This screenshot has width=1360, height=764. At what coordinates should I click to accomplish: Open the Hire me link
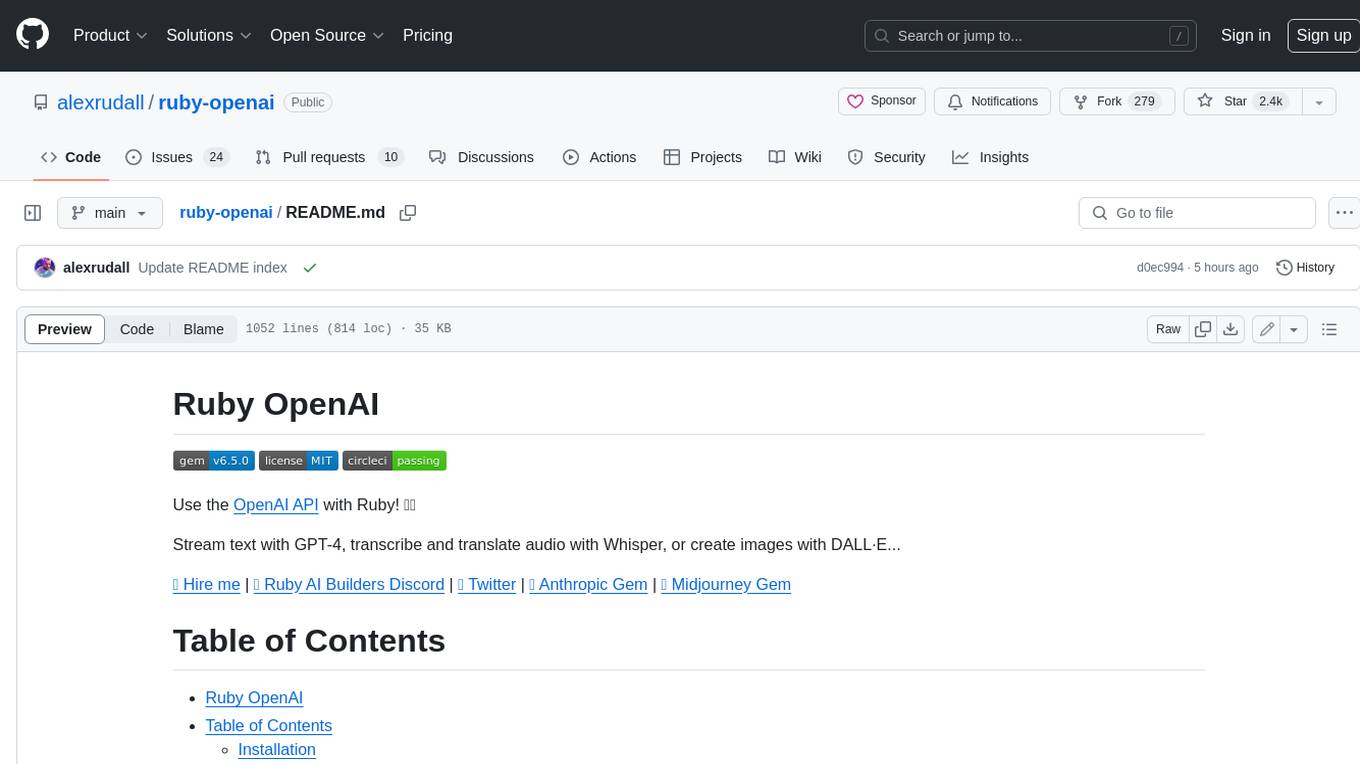(x=207, y=585)
